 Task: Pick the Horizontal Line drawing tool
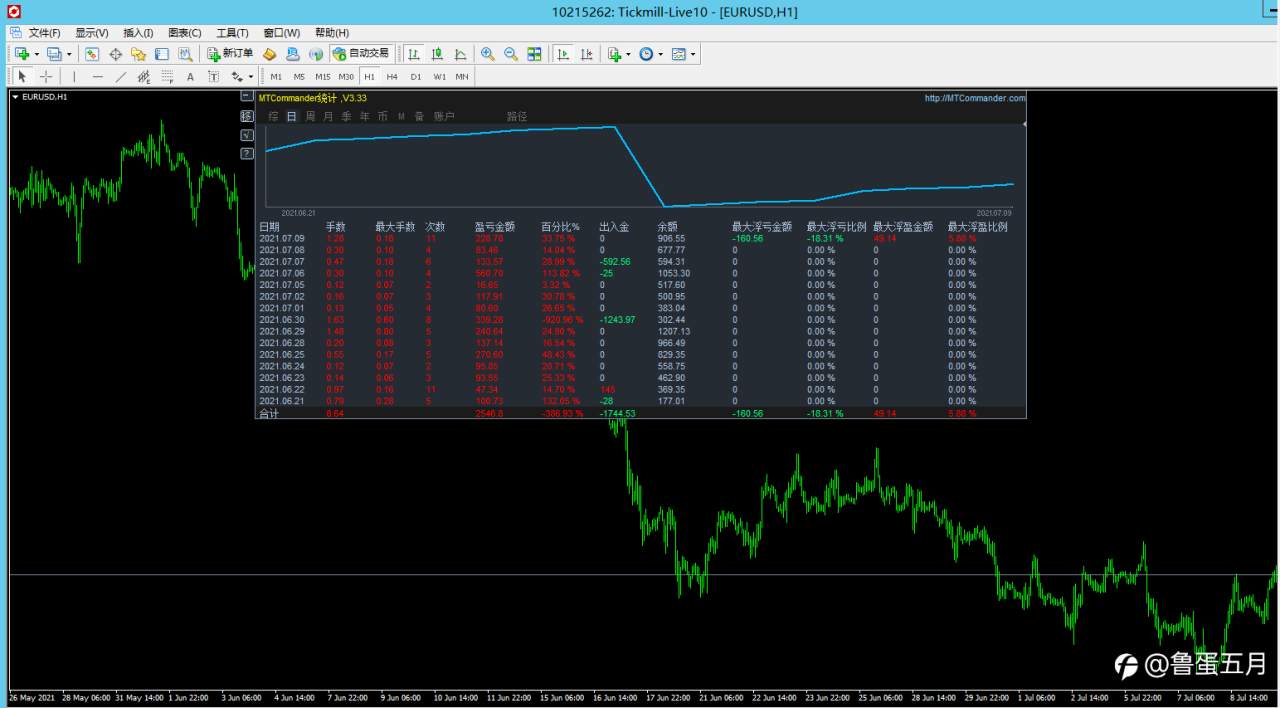coord(97,76)
